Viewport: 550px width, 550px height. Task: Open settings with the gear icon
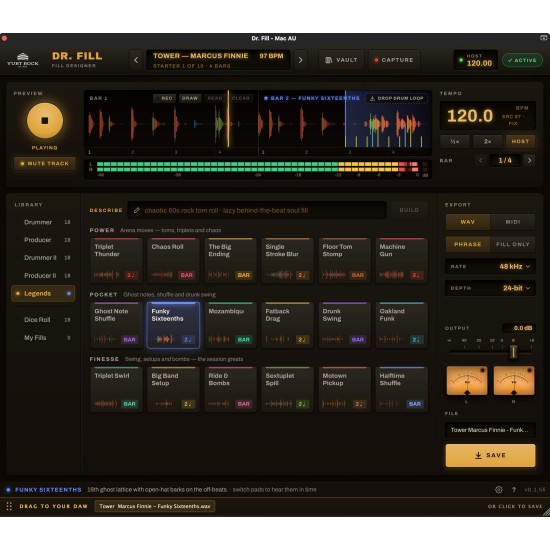point(498,489)
